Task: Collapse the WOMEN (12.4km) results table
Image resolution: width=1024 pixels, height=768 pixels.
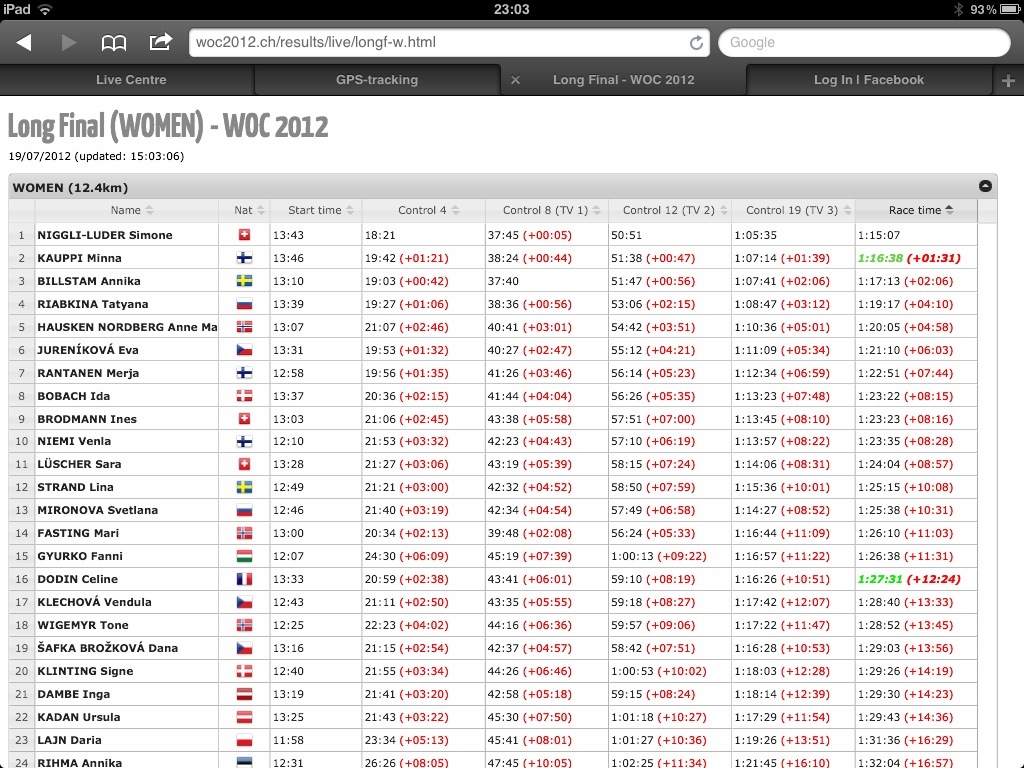Action: pyautogui.click(x=985, y=186)
